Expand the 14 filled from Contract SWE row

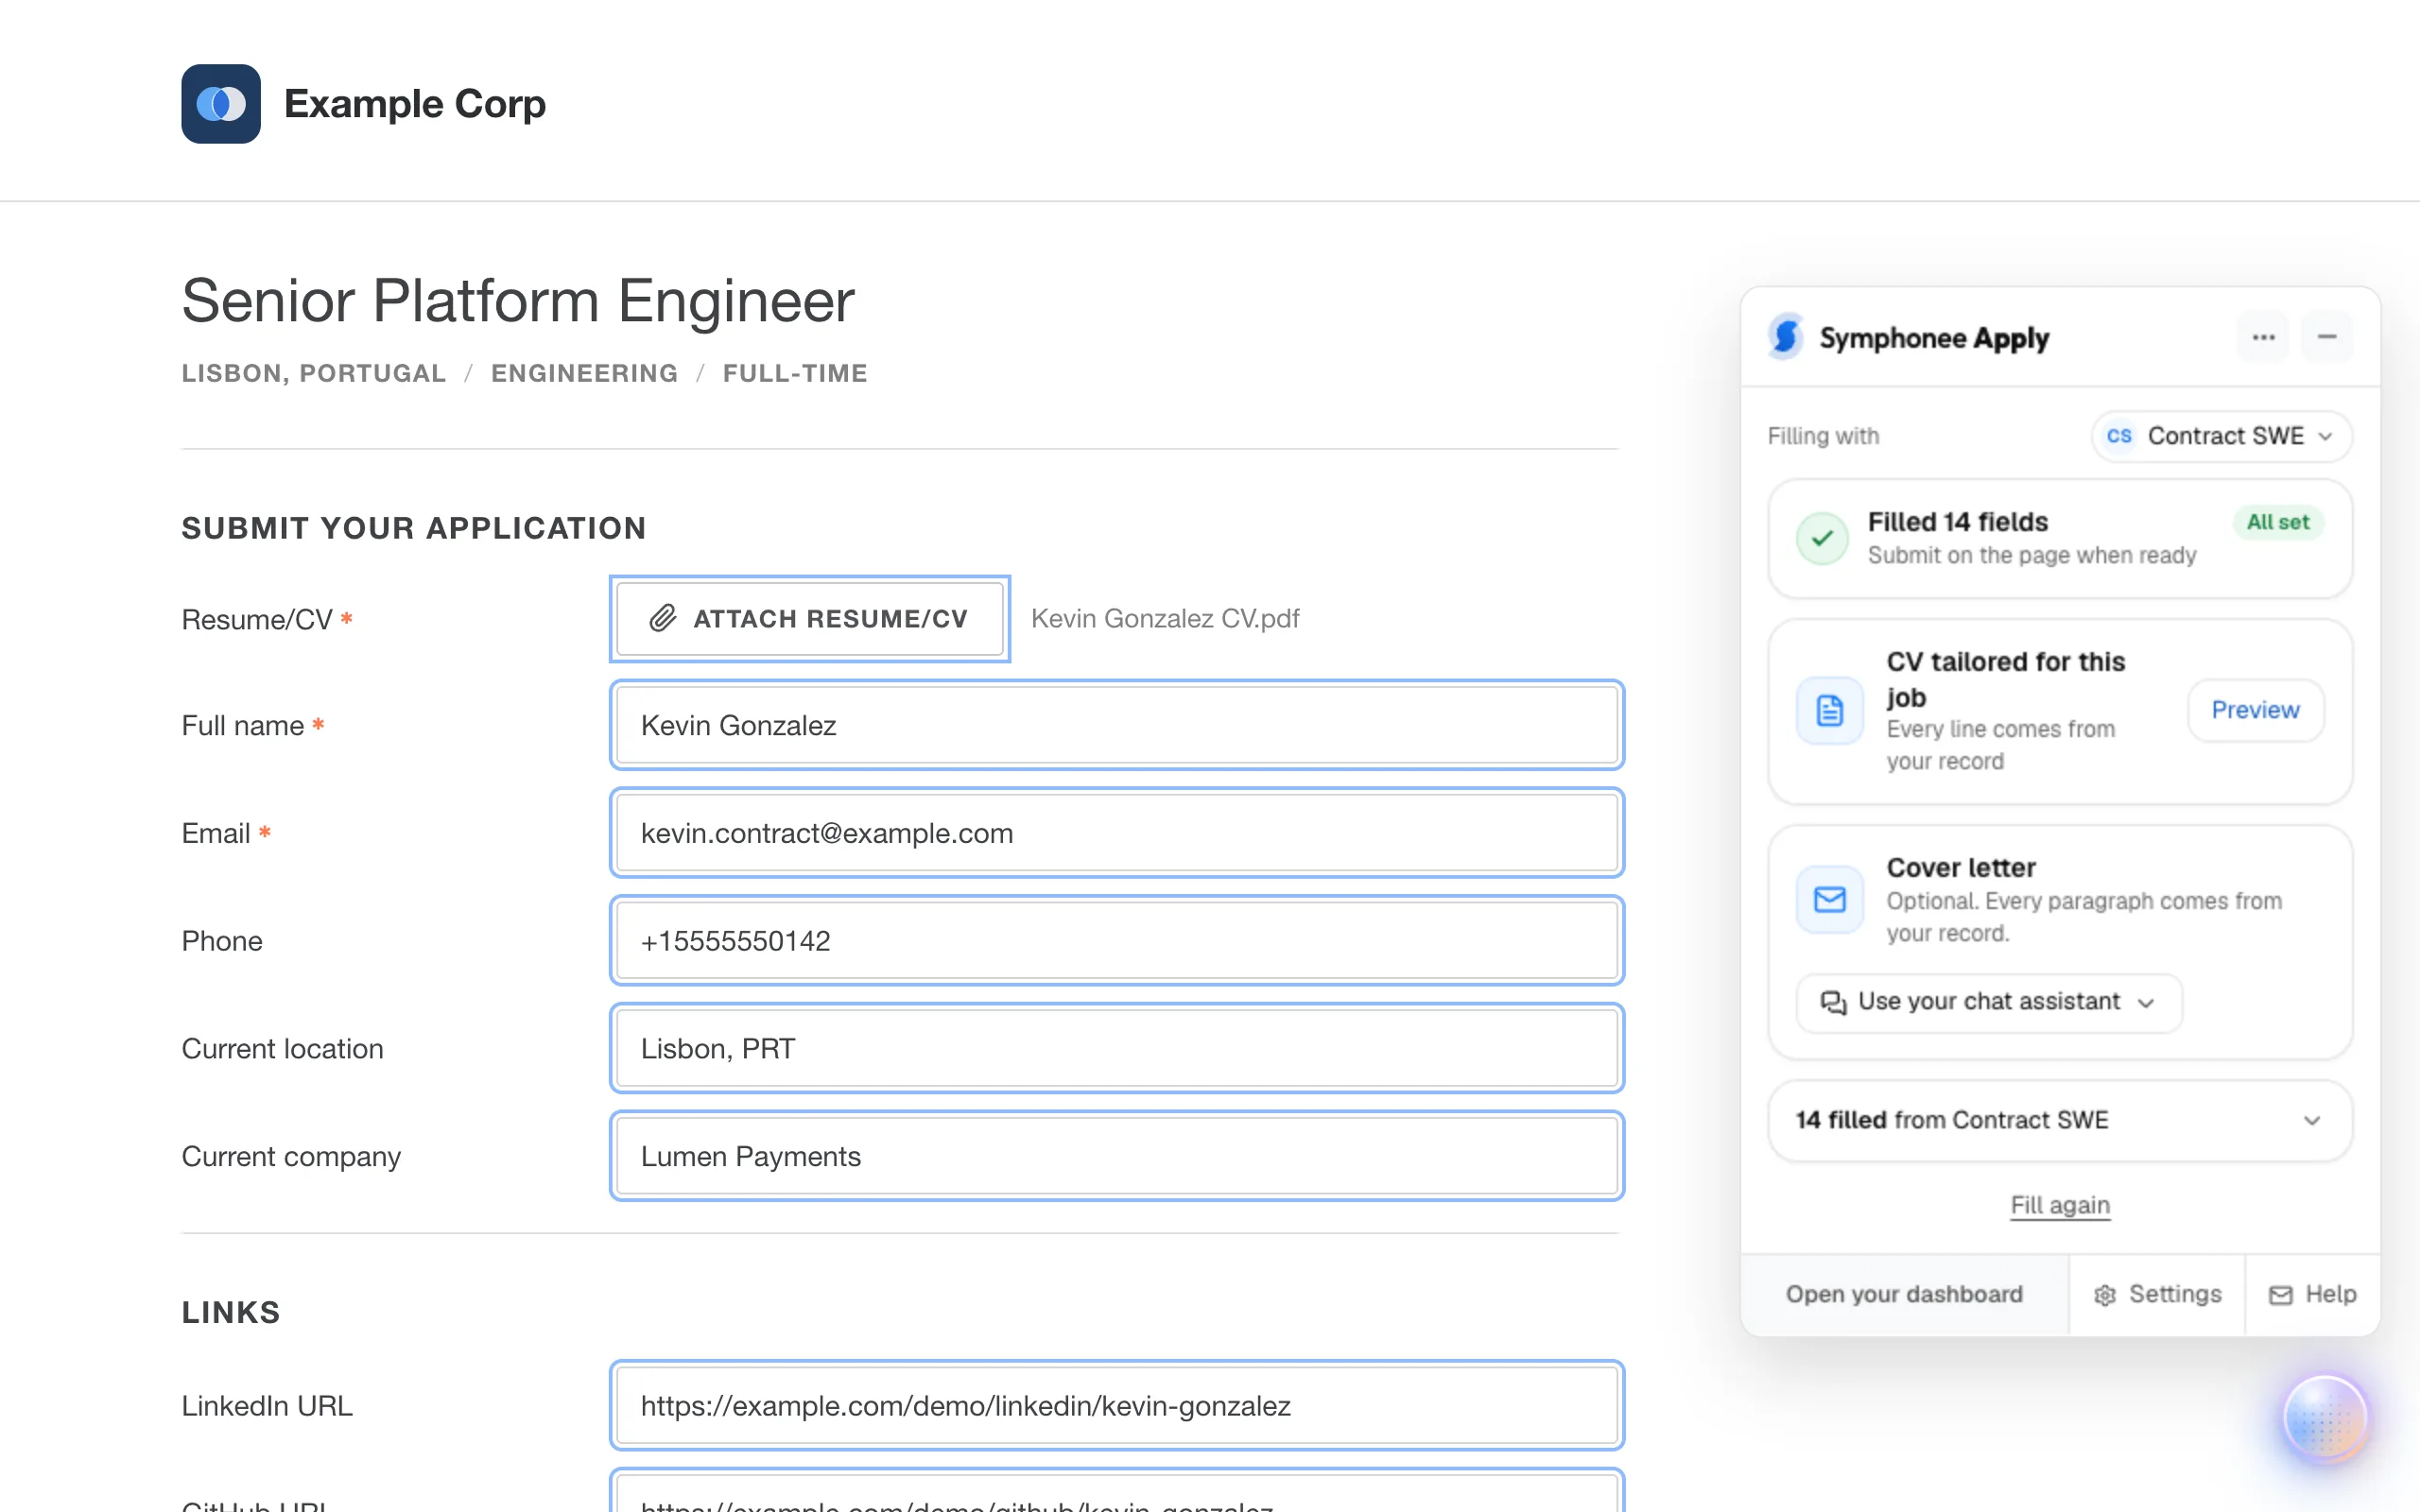point(2060,1120)
